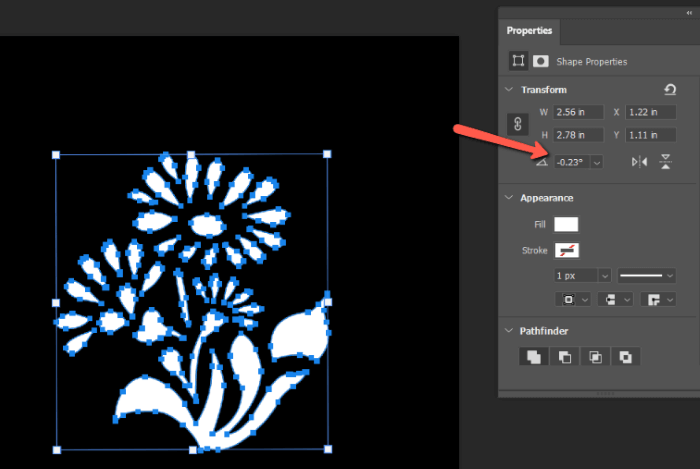This screenshot has height=469, width=700.
Task: Open the rotation angle dropdown
Action: [x=597, y=162]
